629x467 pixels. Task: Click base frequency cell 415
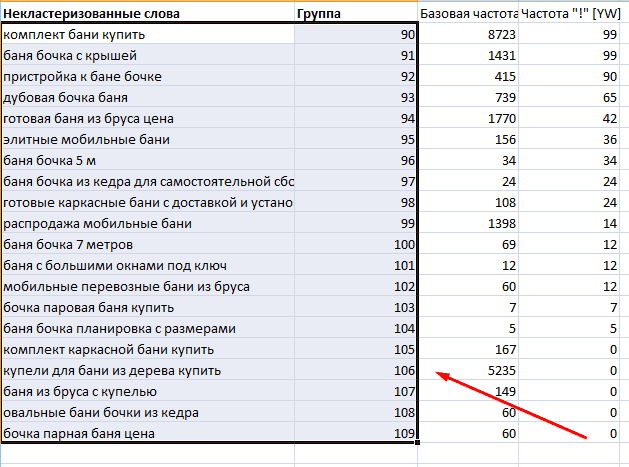(x=468, y=76)
